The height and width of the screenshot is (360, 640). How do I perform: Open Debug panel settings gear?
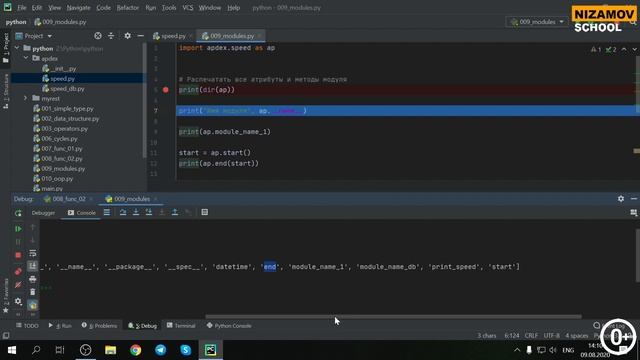point(621,199)
